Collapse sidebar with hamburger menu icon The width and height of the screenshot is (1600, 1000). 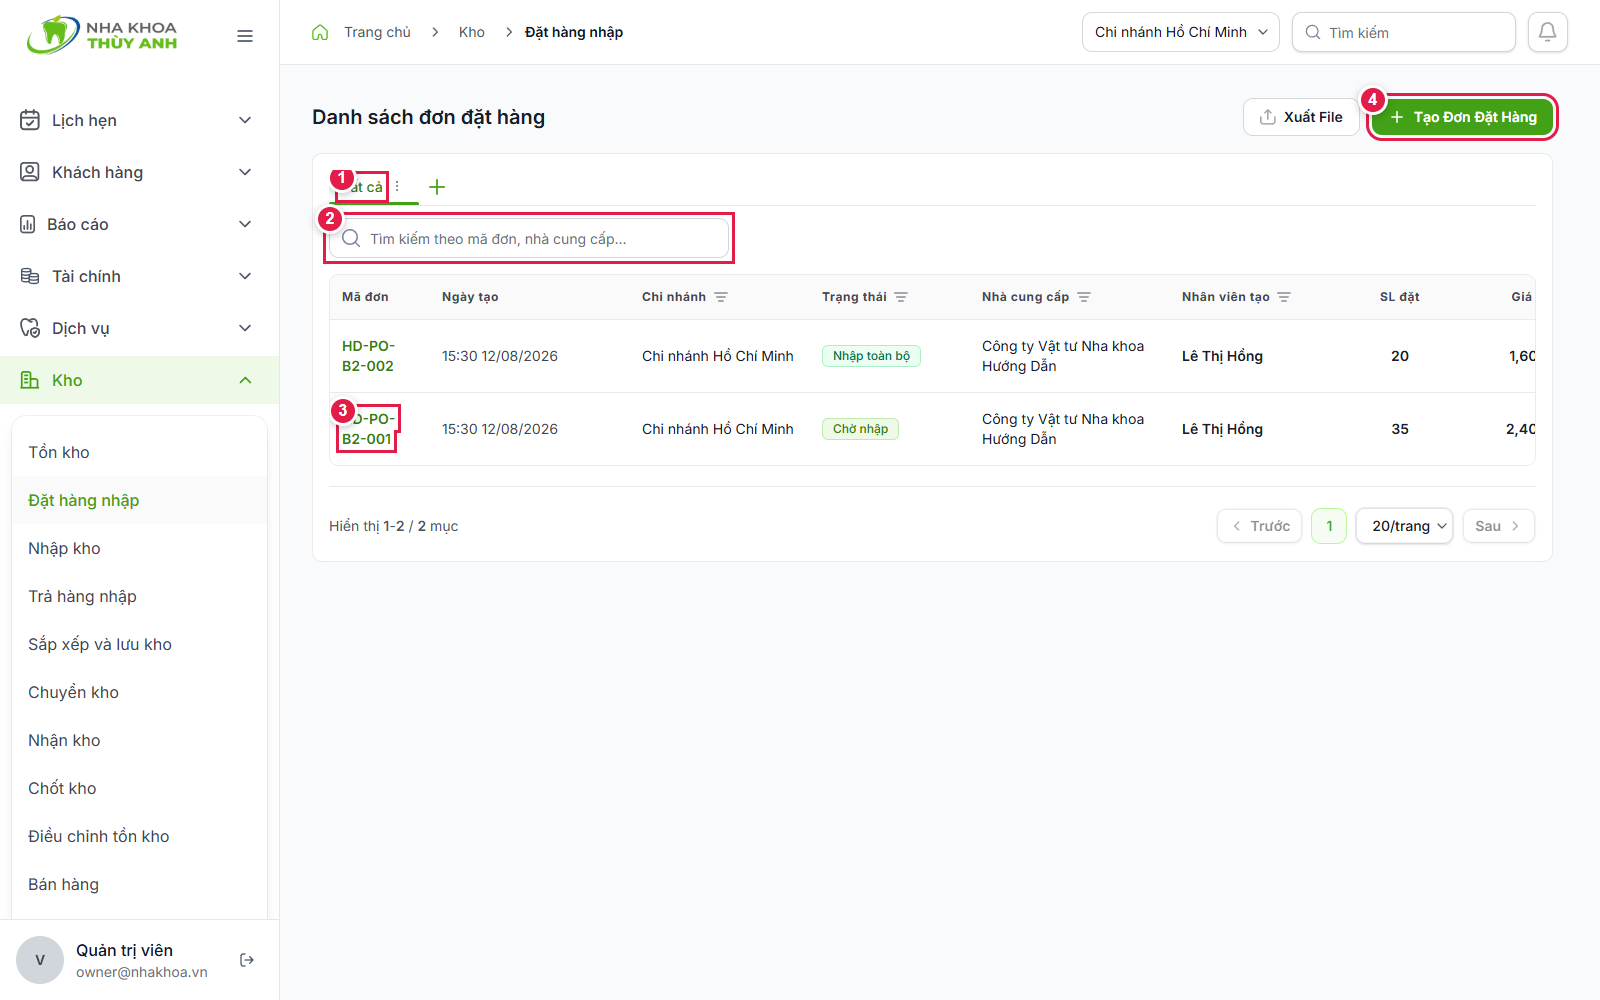245,36
